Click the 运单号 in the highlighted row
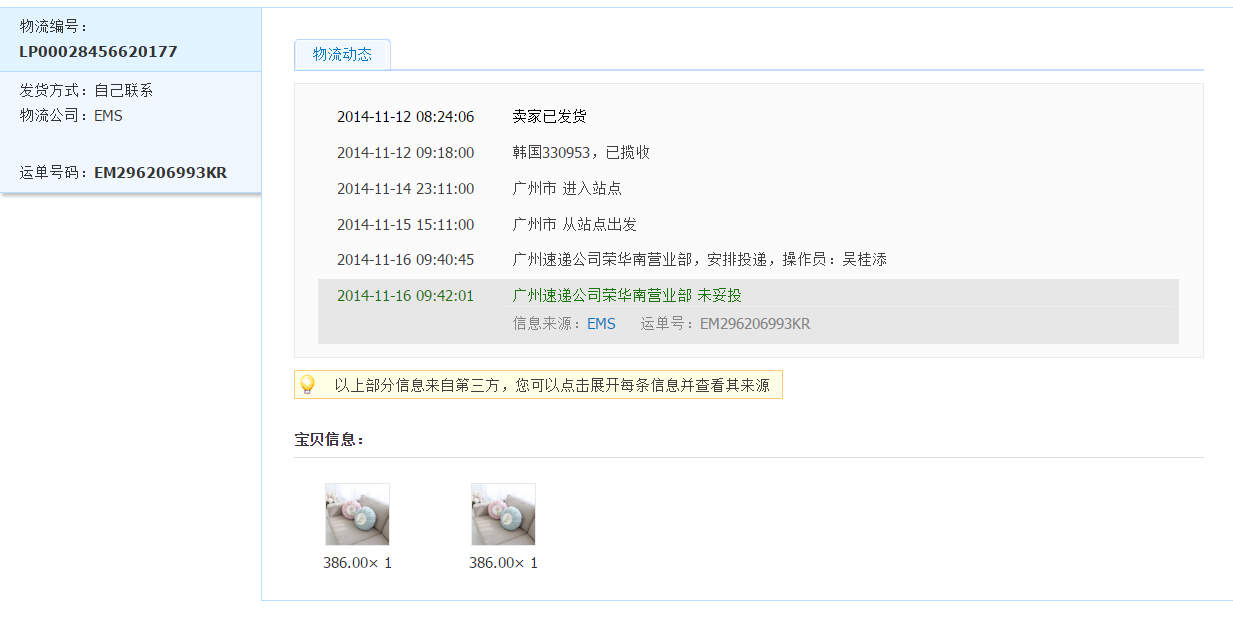This screenshot has width=1233, height=617. tap(754, 324)
